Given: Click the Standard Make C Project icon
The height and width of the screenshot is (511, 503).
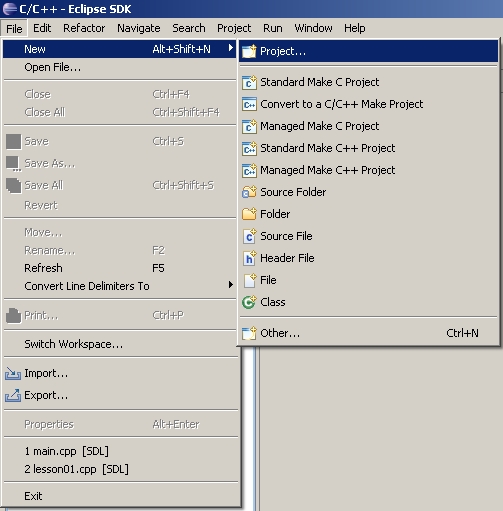Looking at the screenshot, I should point(249,82).
